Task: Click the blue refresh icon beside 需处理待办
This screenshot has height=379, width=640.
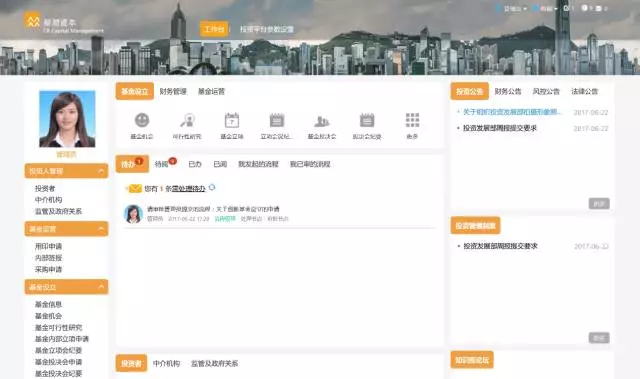Action: click(x=212, y=188)
